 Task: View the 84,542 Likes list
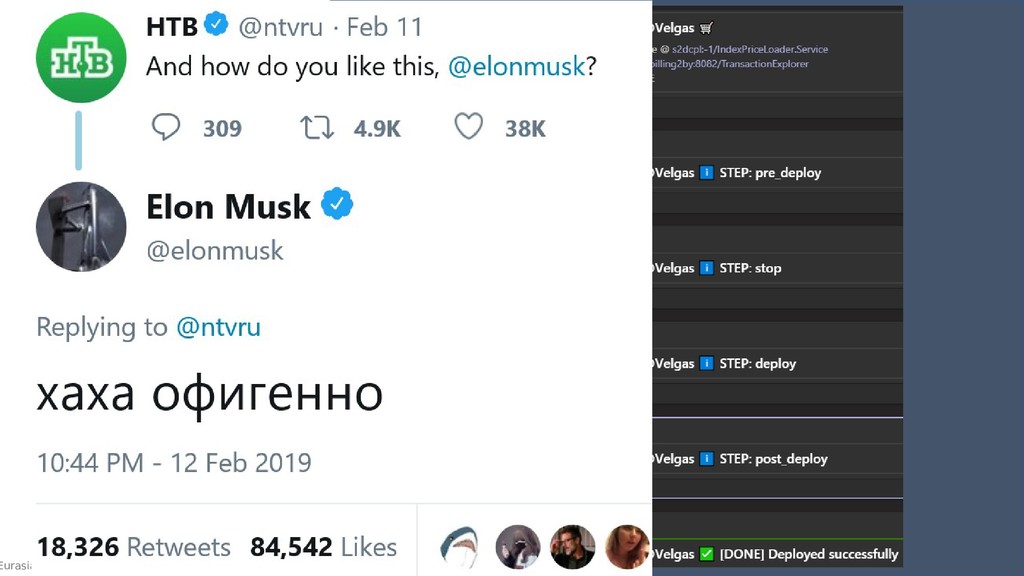323,547
